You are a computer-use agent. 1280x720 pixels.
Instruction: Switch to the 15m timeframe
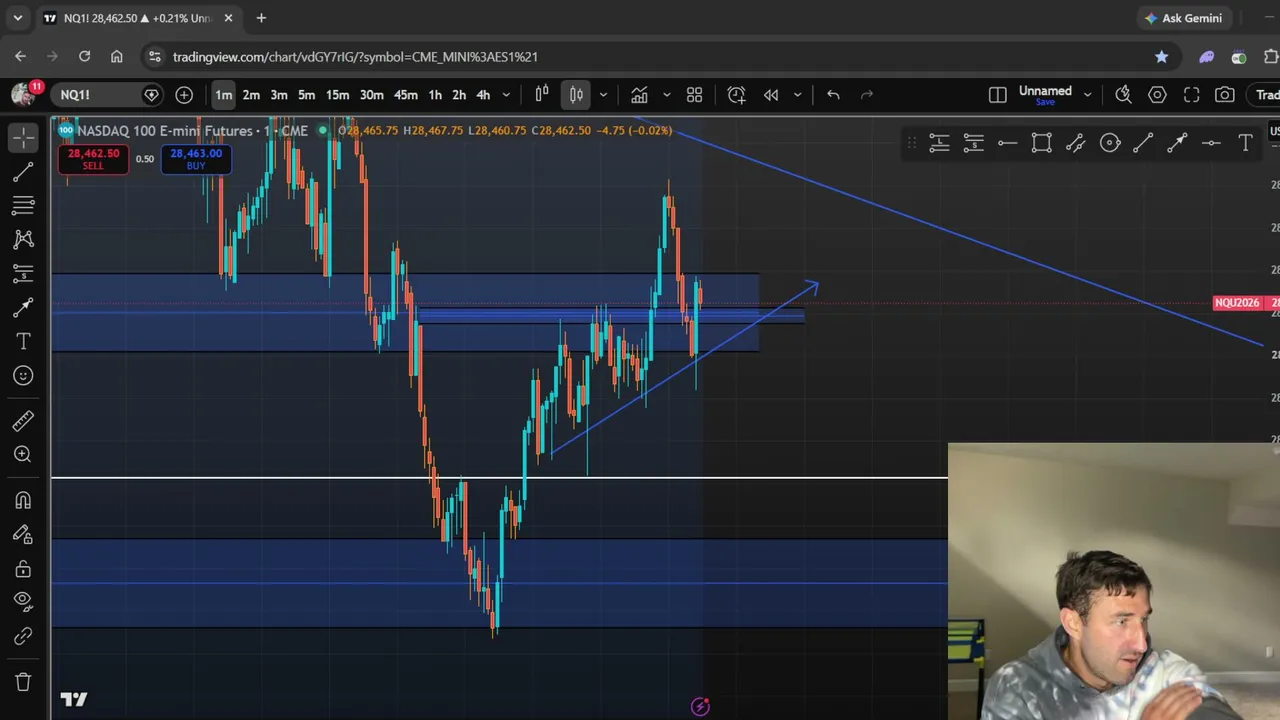[337, 95]
